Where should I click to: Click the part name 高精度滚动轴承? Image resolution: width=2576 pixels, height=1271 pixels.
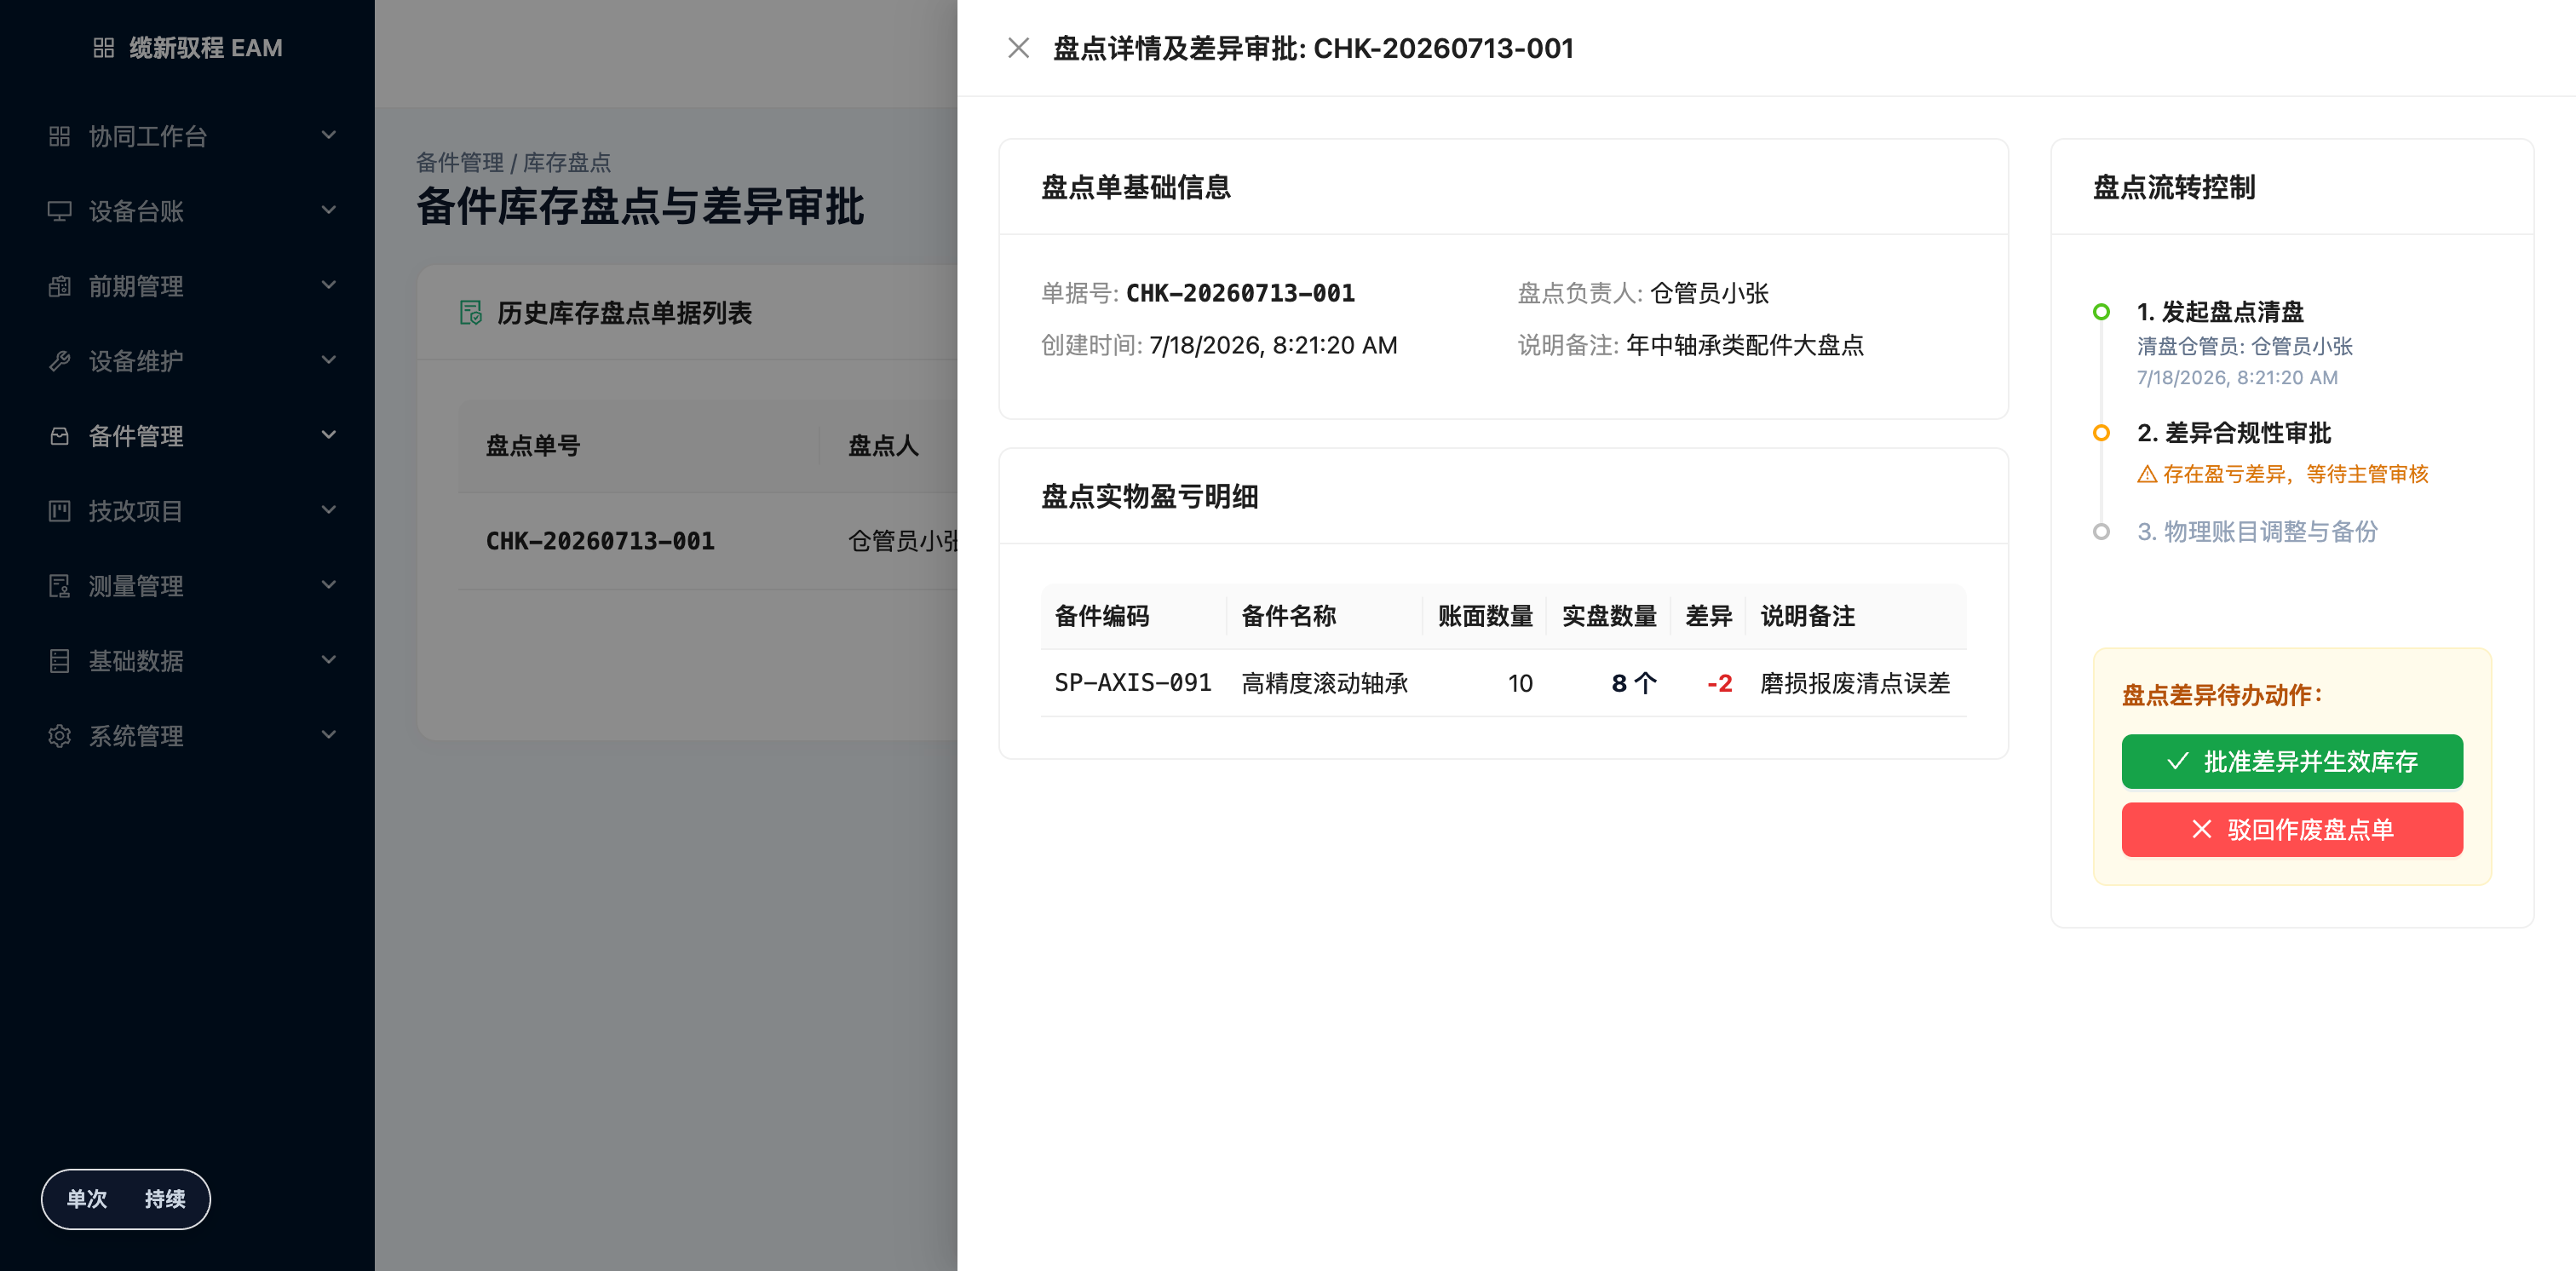tap(1325, 683)
